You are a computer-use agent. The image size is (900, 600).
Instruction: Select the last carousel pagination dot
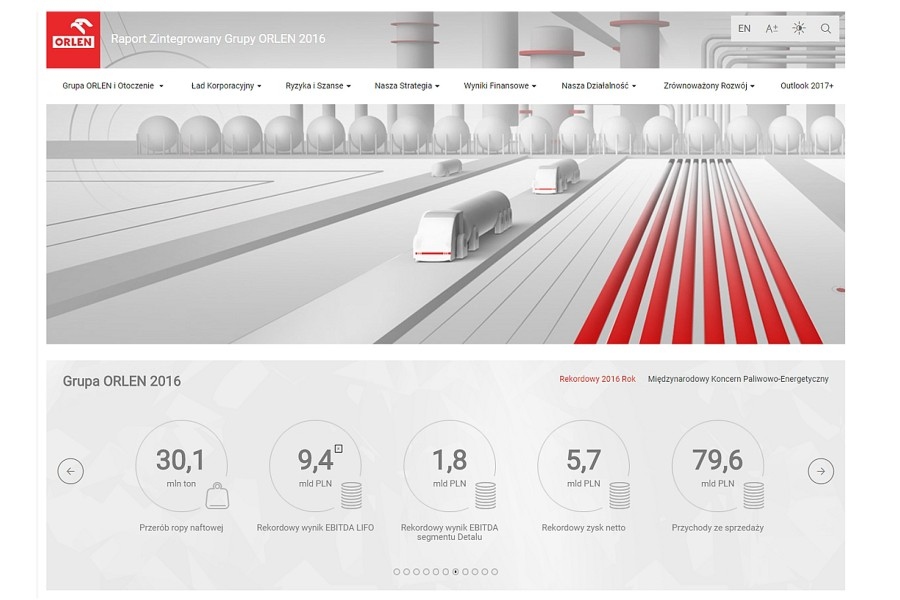pos(494,572)
